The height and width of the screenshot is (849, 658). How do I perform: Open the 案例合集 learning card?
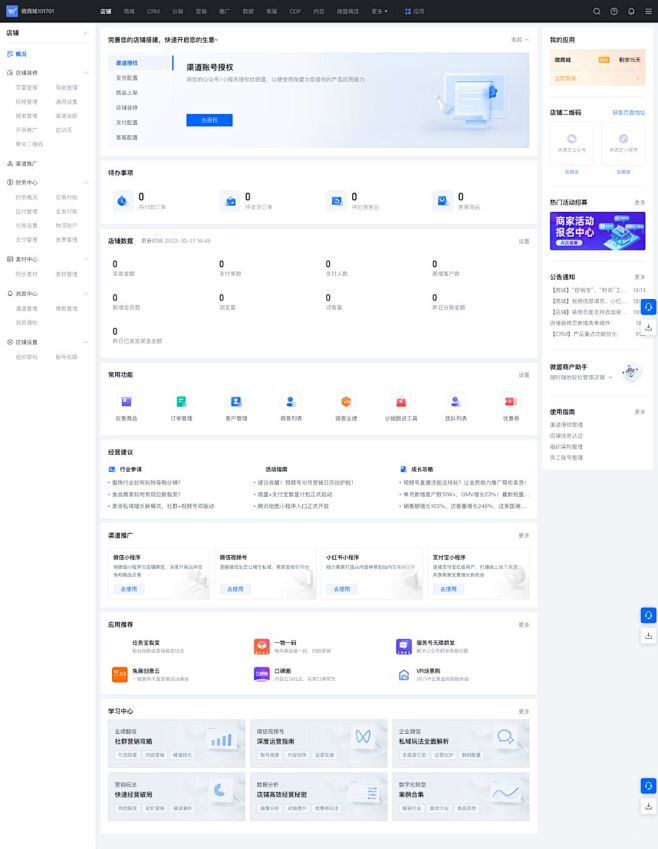[461, 797]
